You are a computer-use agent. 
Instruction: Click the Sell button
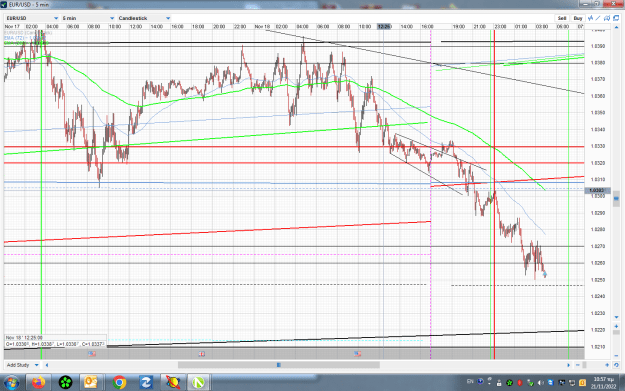[x=562, y=18]
